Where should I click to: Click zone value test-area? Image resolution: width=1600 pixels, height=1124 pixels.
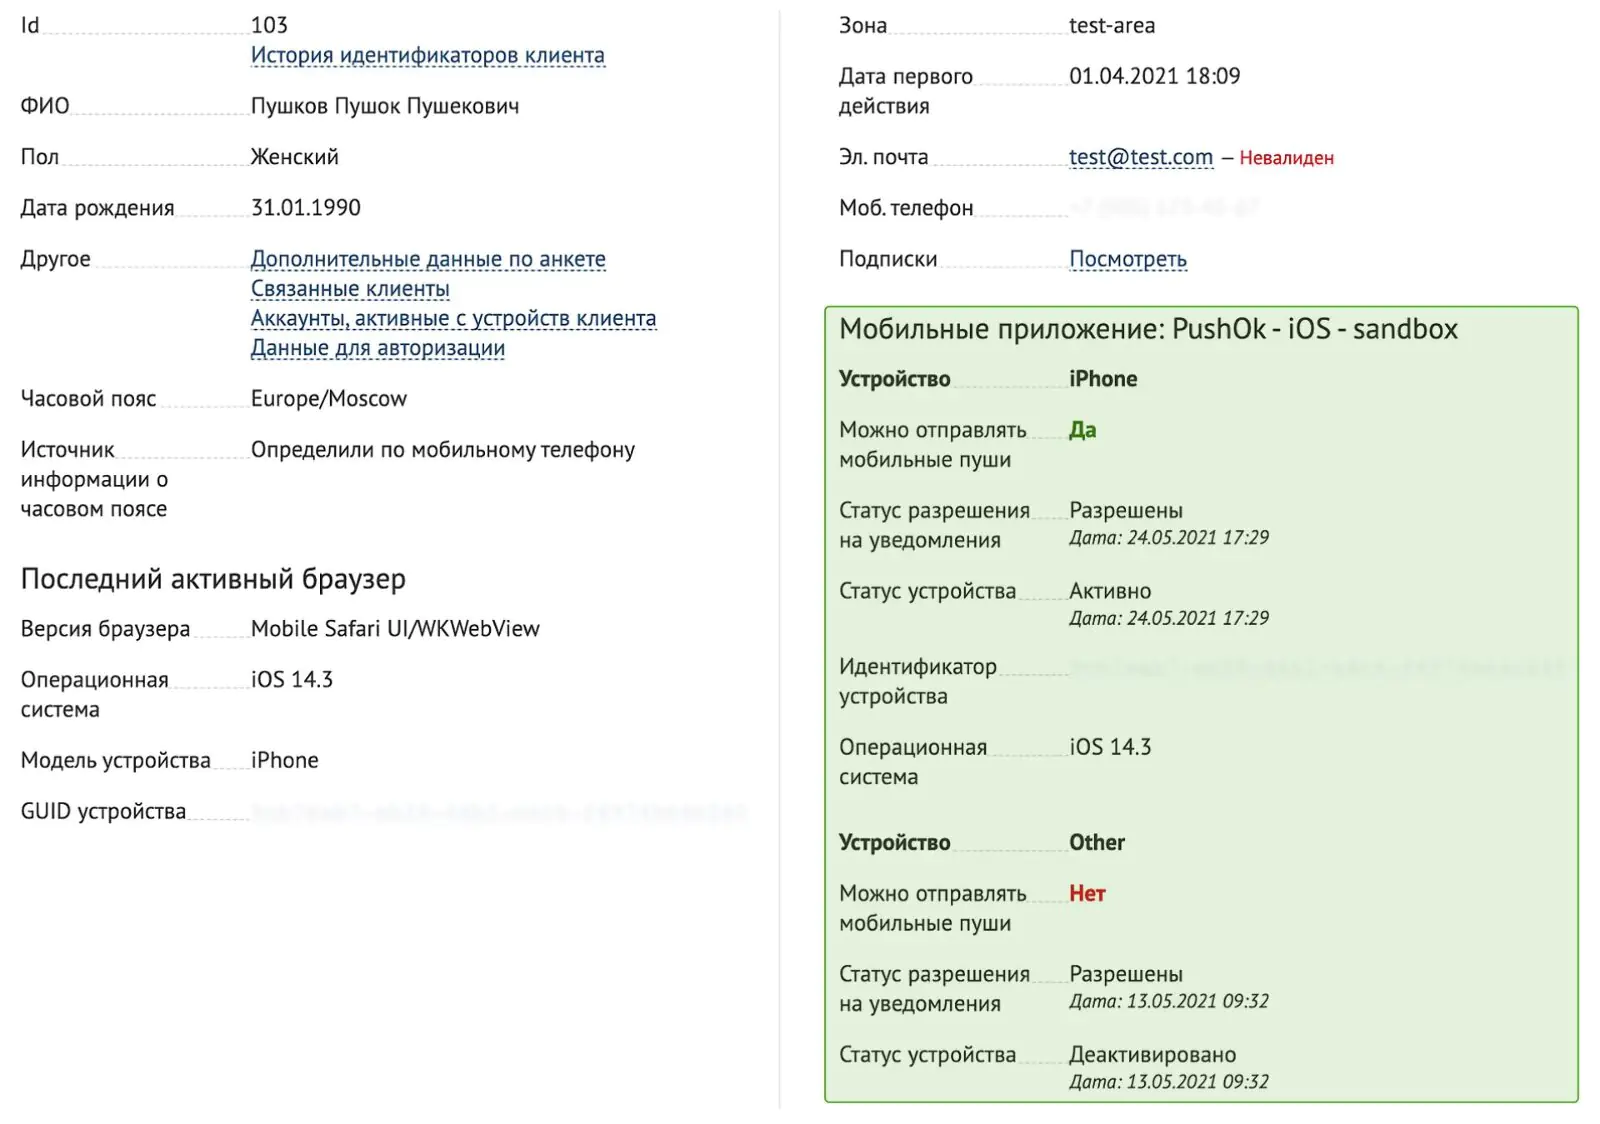[x=1112, y=26]
